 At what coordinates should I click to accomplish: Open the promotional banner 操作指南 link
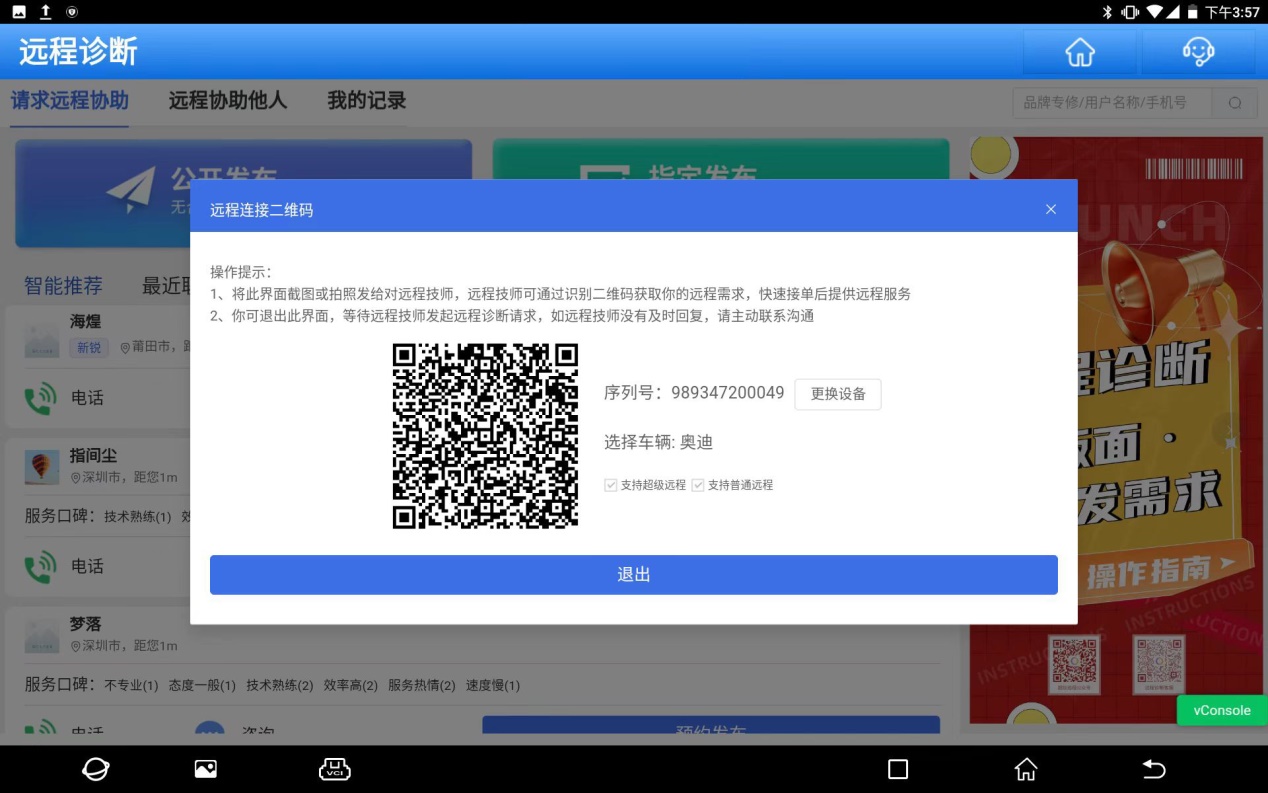pos(1149,571)
